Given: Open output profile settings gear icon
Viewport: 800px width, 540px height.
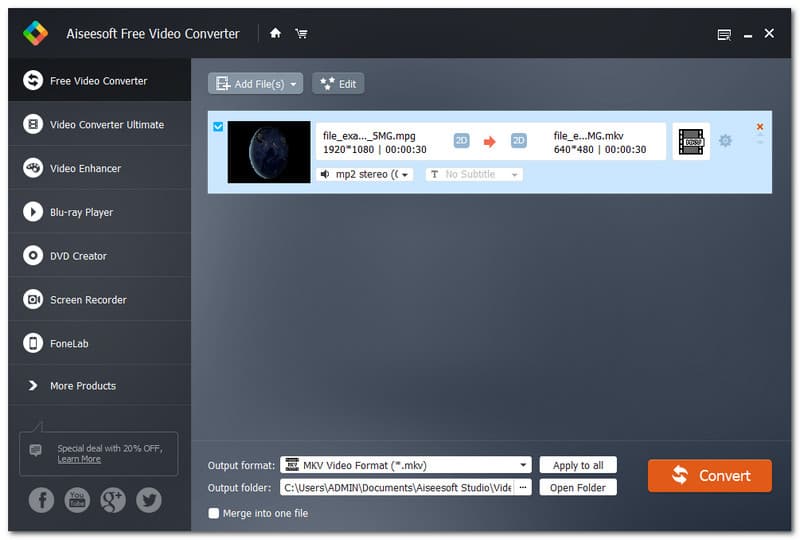Looking at the screenshot, I should (725, 141).
